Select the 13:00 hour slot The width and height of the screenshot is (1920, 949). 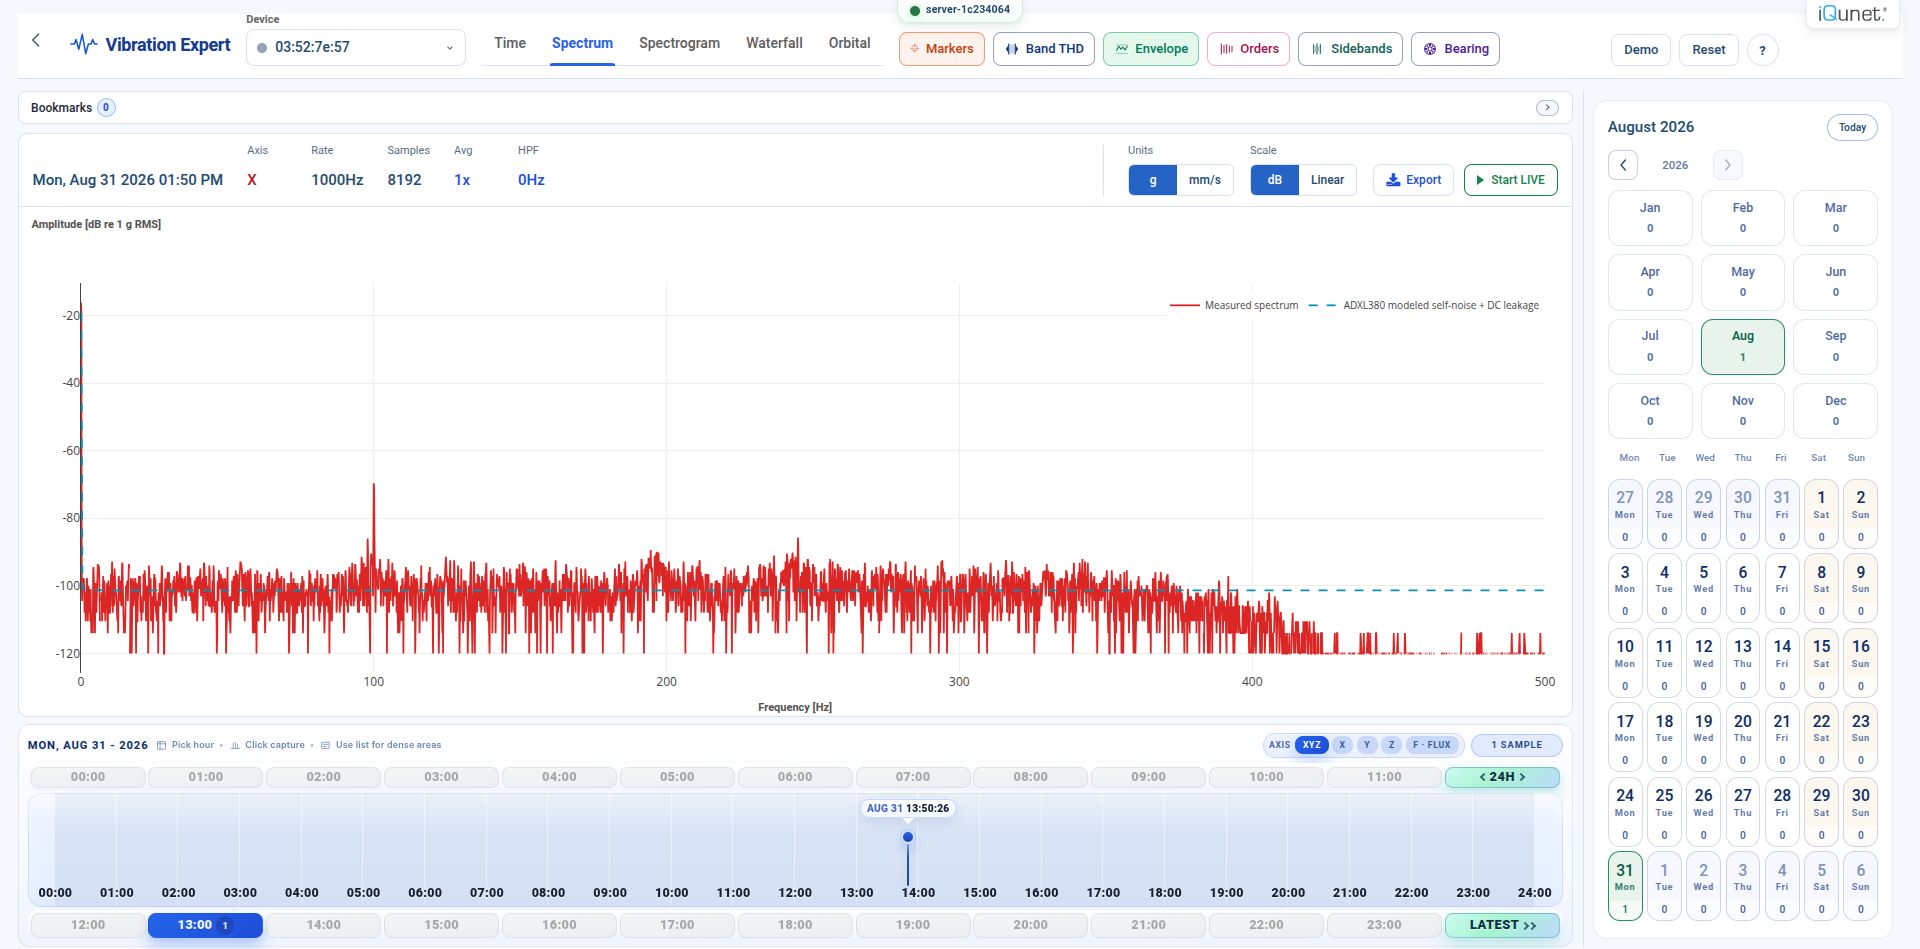205,925
